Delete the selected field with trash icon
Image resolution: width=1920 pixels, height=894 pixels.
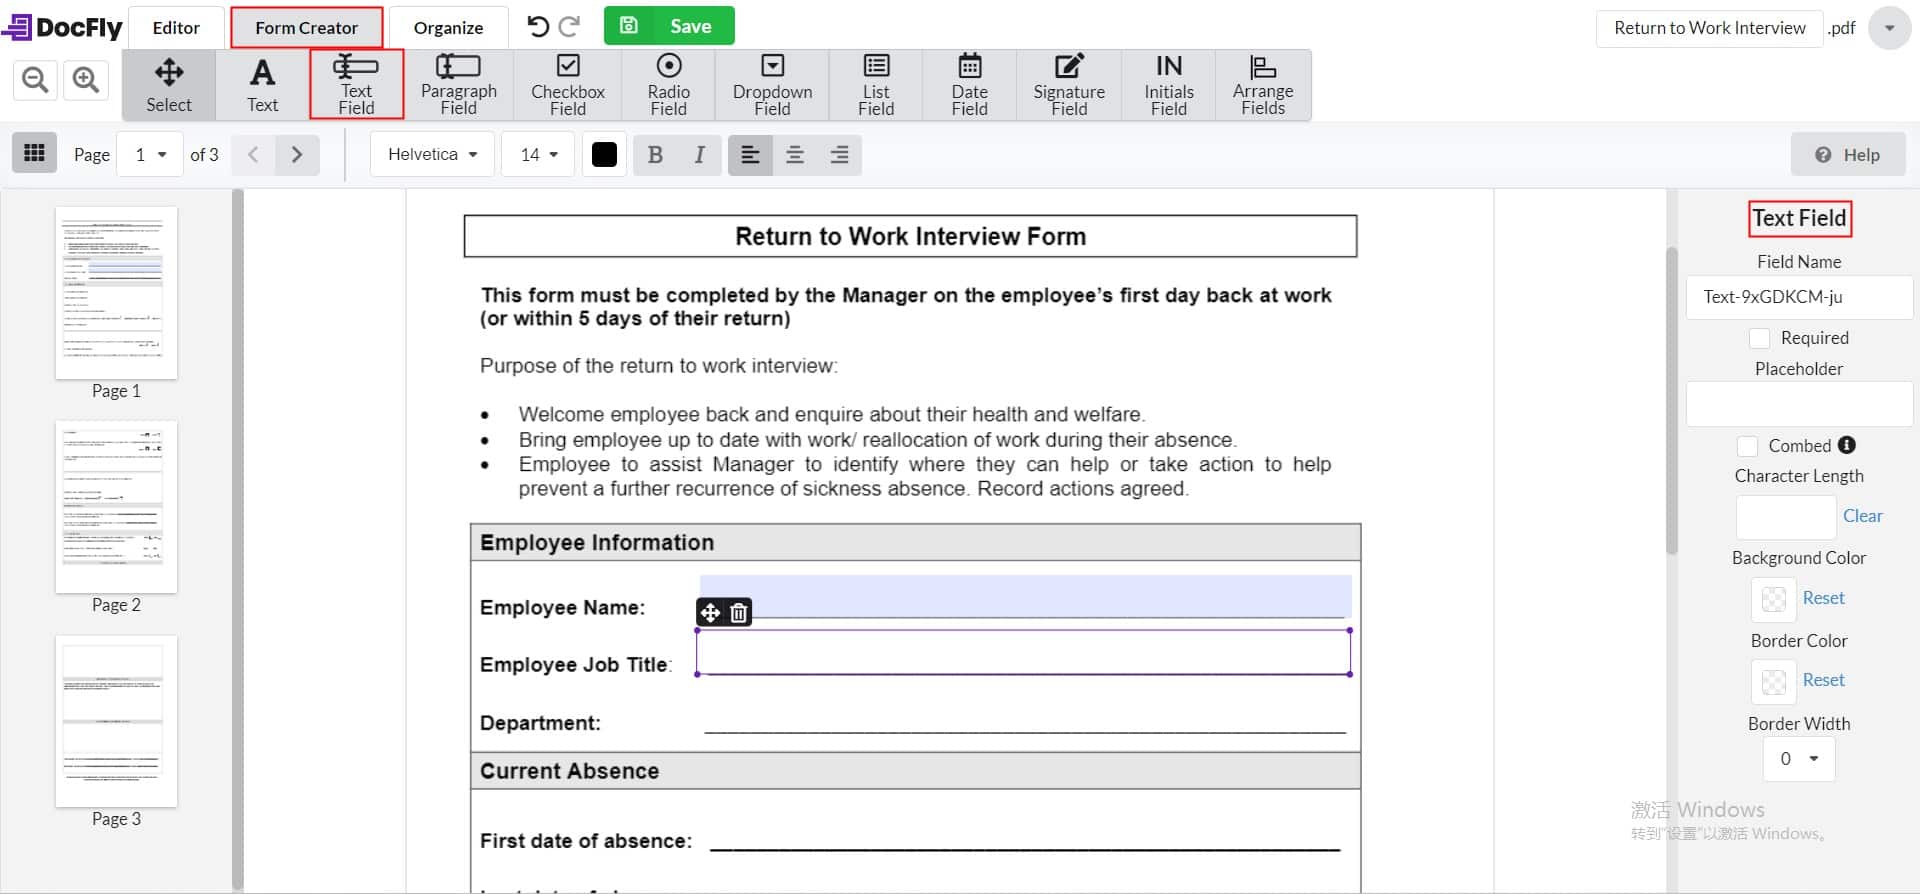(x=738, y=613)
